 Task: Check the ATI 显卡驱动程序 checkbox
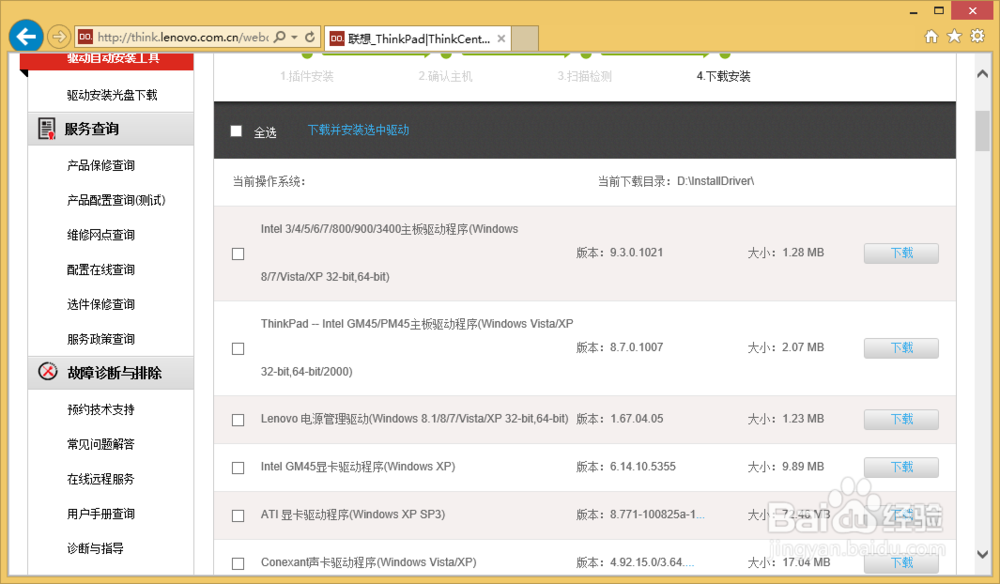[238, 515]
